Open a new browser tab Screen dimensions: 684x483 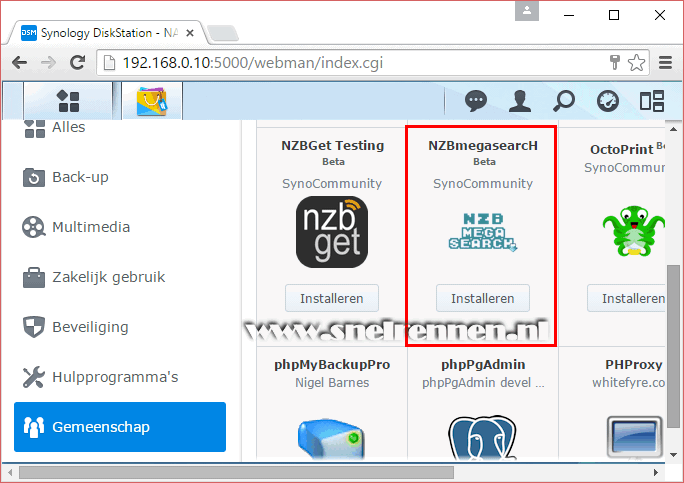click(x=222, y=33)
